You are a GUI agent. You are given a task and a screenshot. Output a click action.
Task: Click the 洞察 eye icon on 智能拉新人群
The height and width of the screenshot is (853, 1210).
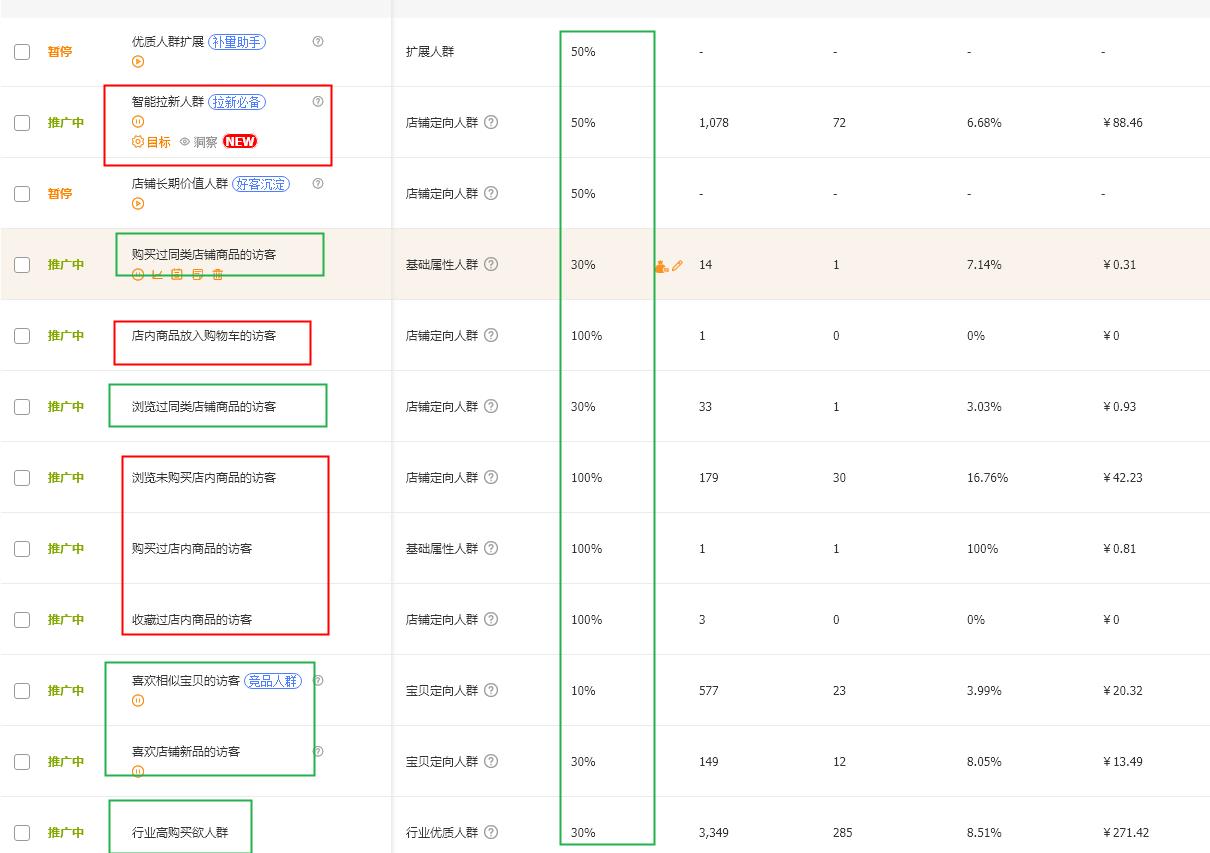pyautogui.click(x=184, y=141)
